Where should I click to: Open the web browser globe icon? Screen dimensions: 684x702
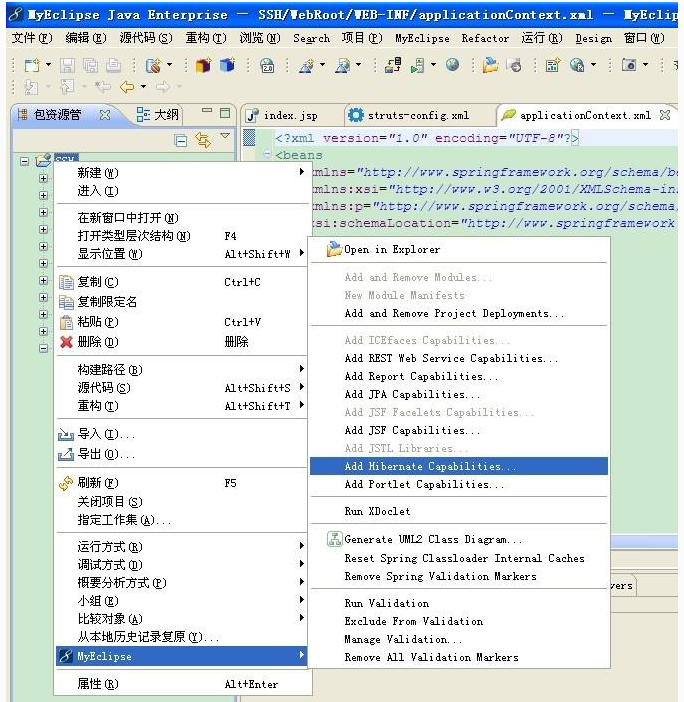[x=453, y=65]
